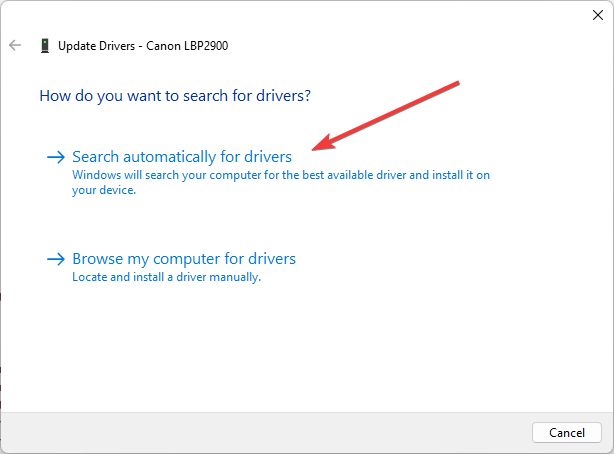This screenshot has height=454, width=614.
Task: Choose Browse my computer for drivers
Action: pyautogui.click(x=184, y=259)
